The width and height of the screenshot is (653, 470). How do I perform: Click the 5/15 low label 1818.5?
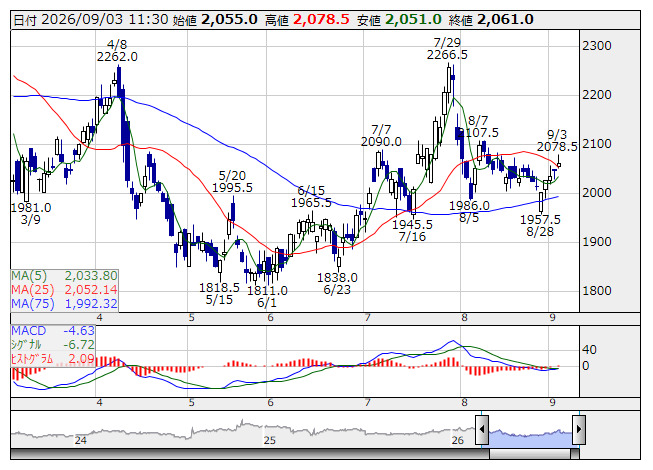coord(219,288)
